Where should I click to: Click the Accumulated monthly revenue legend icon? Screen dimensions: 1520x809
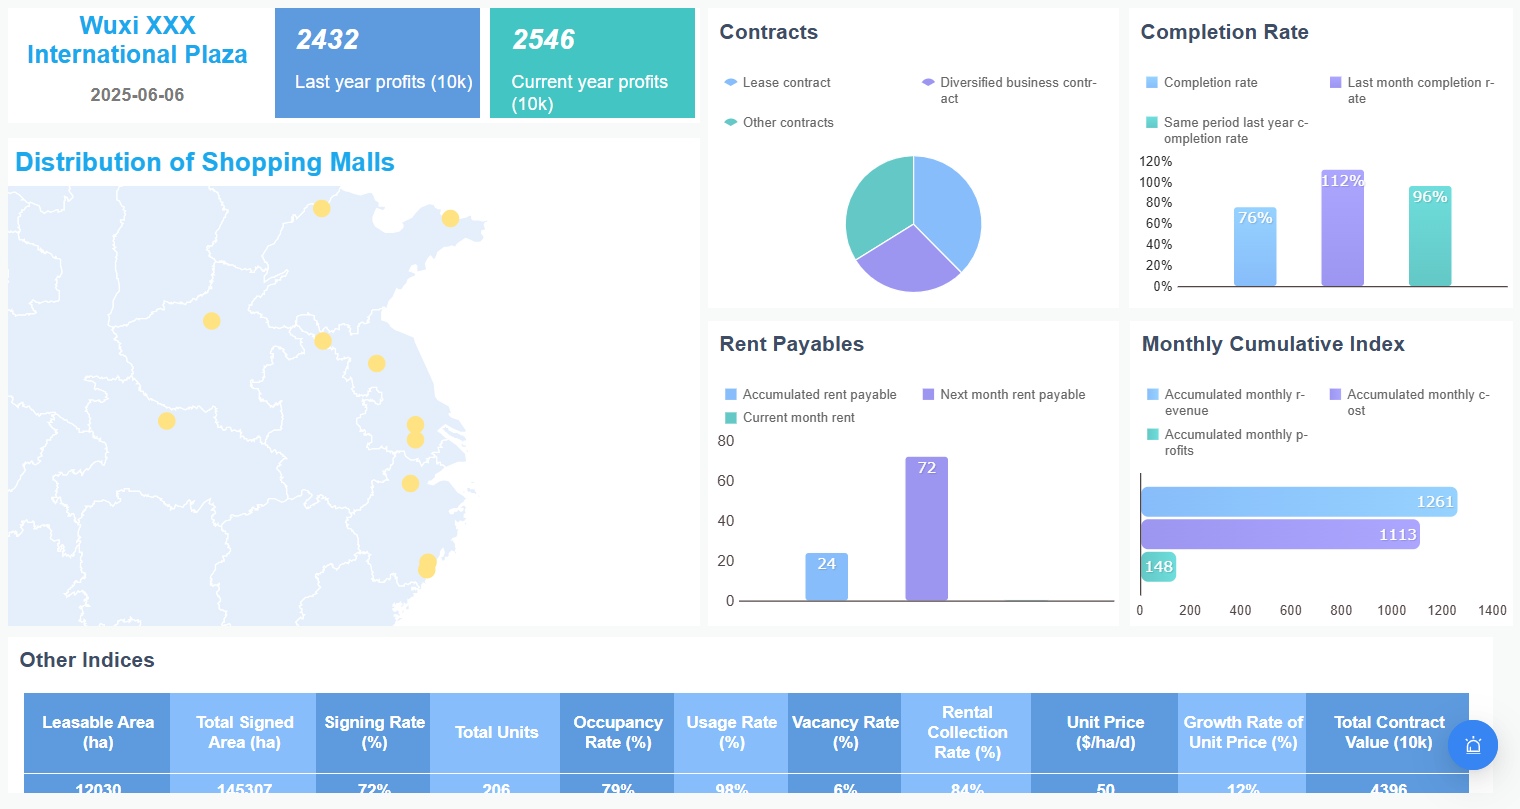pyautogui.click(x=1152, y=394)
